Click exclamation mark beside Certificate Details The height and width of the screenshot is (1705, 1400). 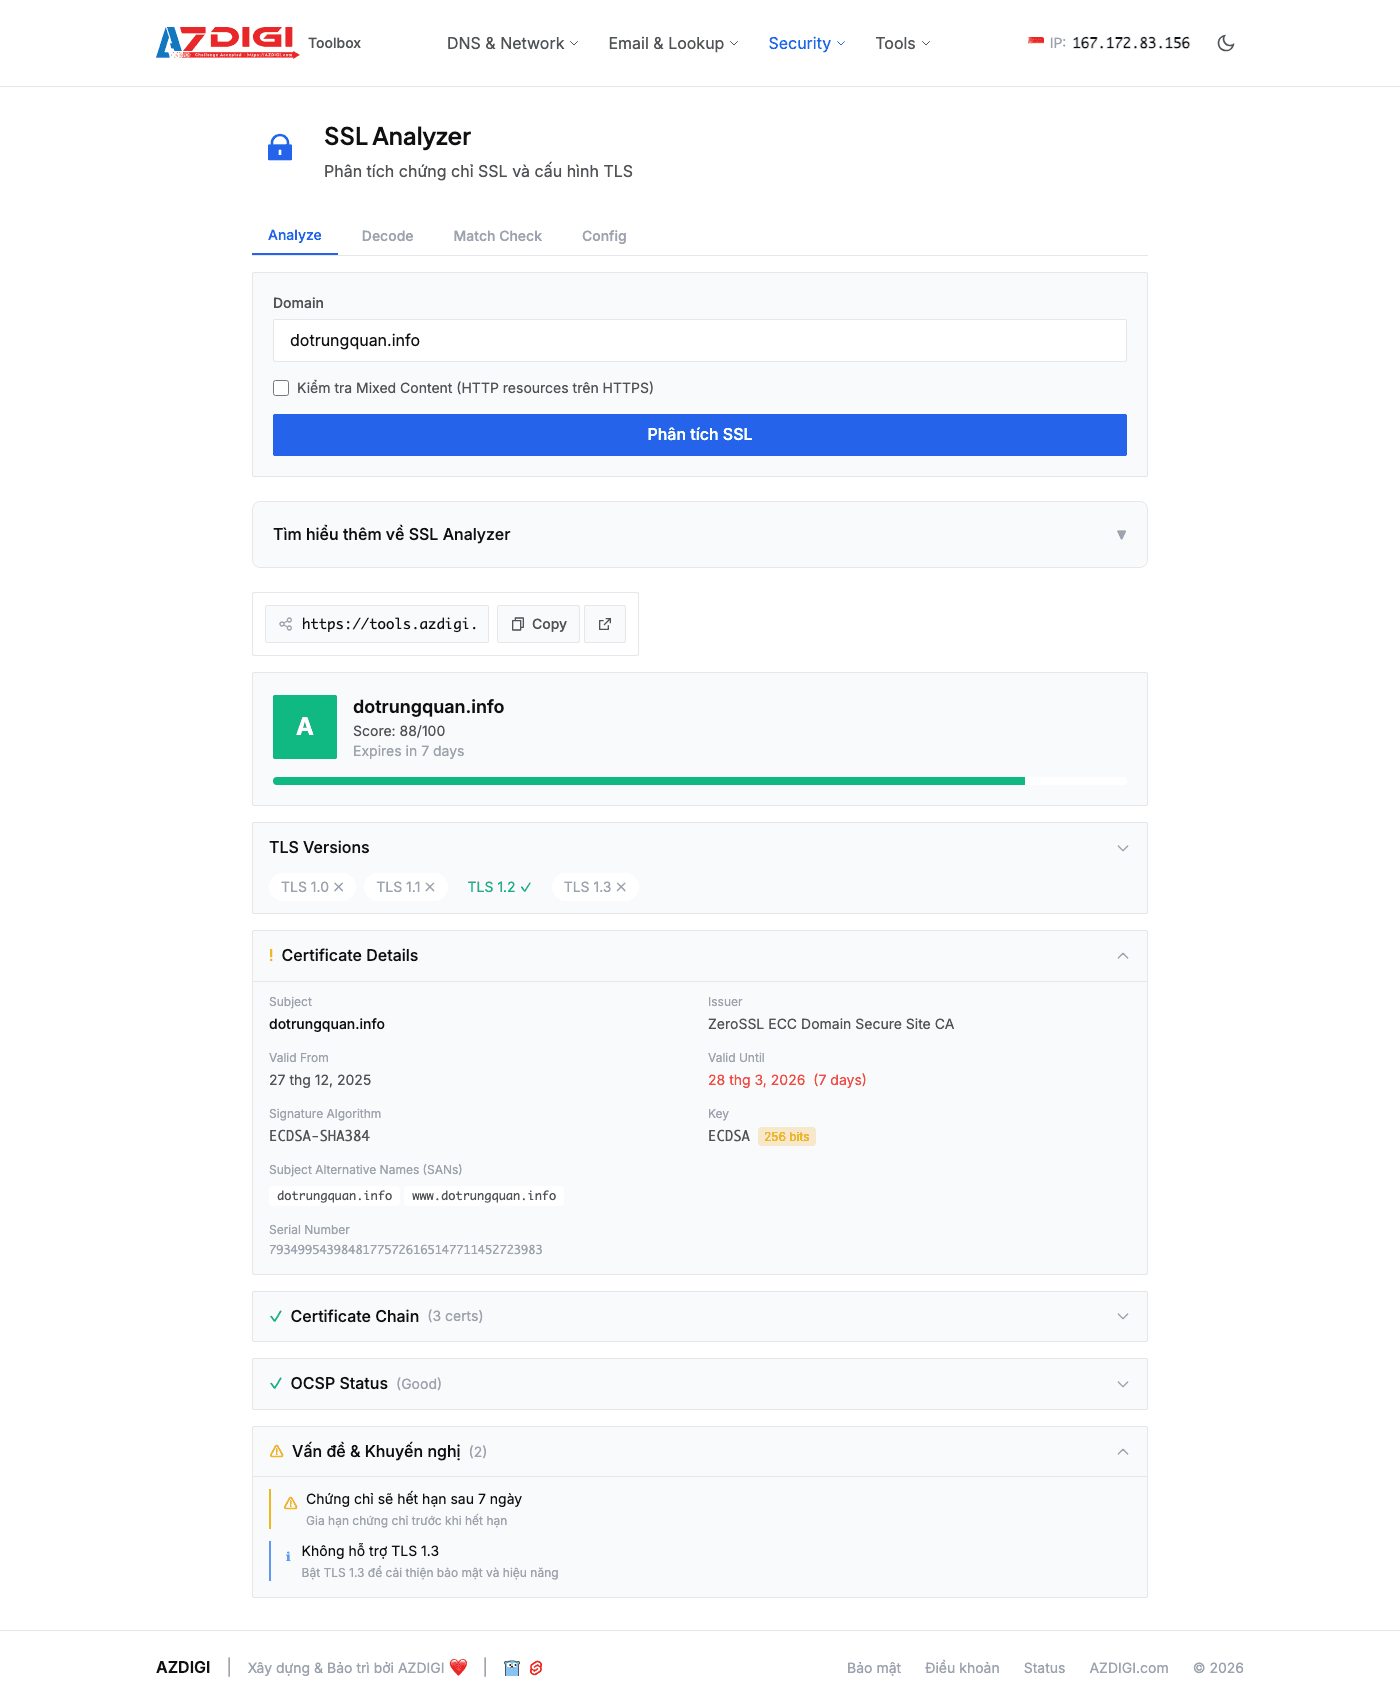pyautogui.click(x=271, y=956)
